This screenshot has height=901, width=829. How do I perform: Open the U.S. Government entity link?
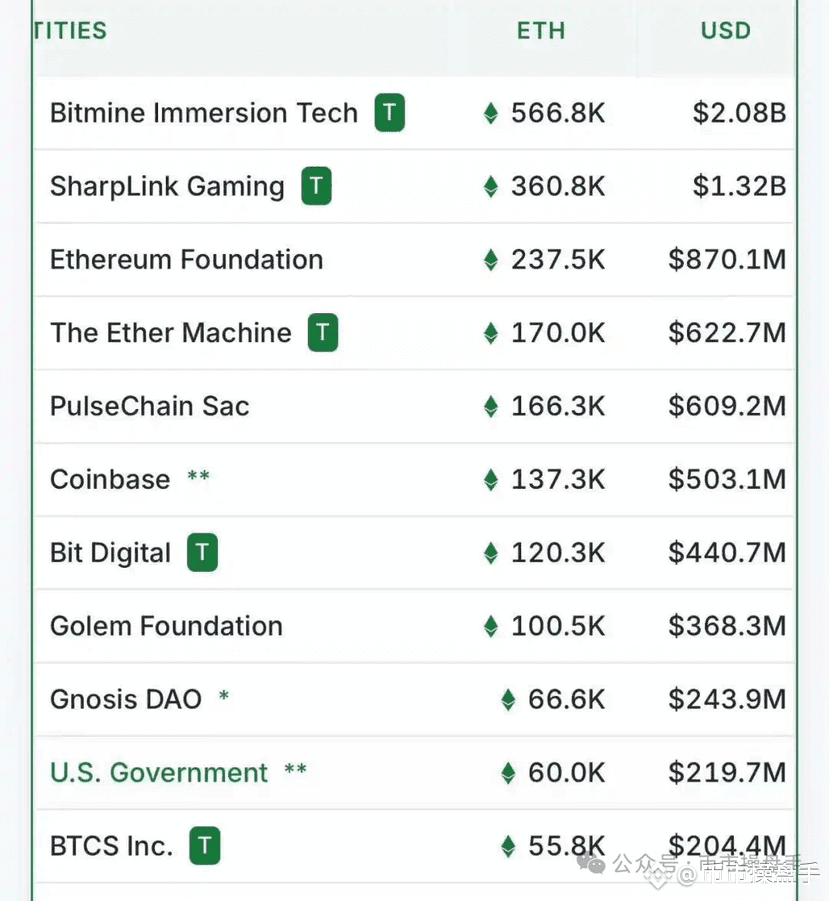point(159,772)
